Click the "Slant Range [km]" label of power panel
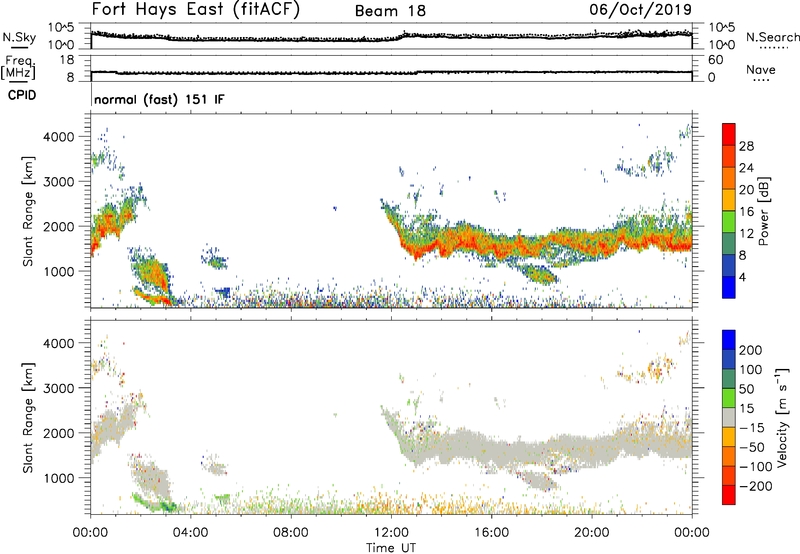The image size is (800, 554). [28, 211]
